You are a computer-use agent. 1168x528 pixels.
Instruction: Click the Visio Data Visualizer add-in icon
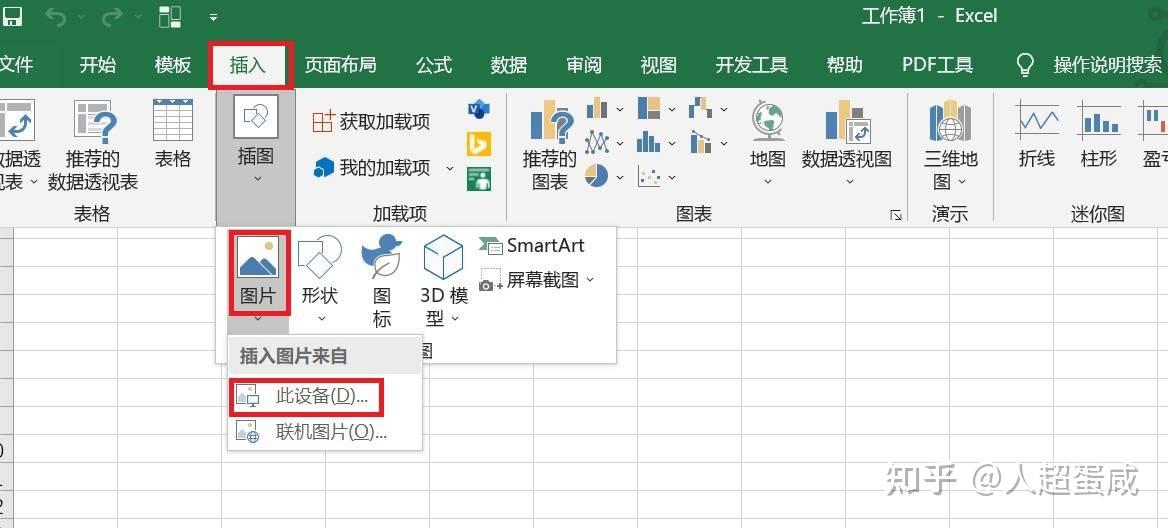pos(478,109)
